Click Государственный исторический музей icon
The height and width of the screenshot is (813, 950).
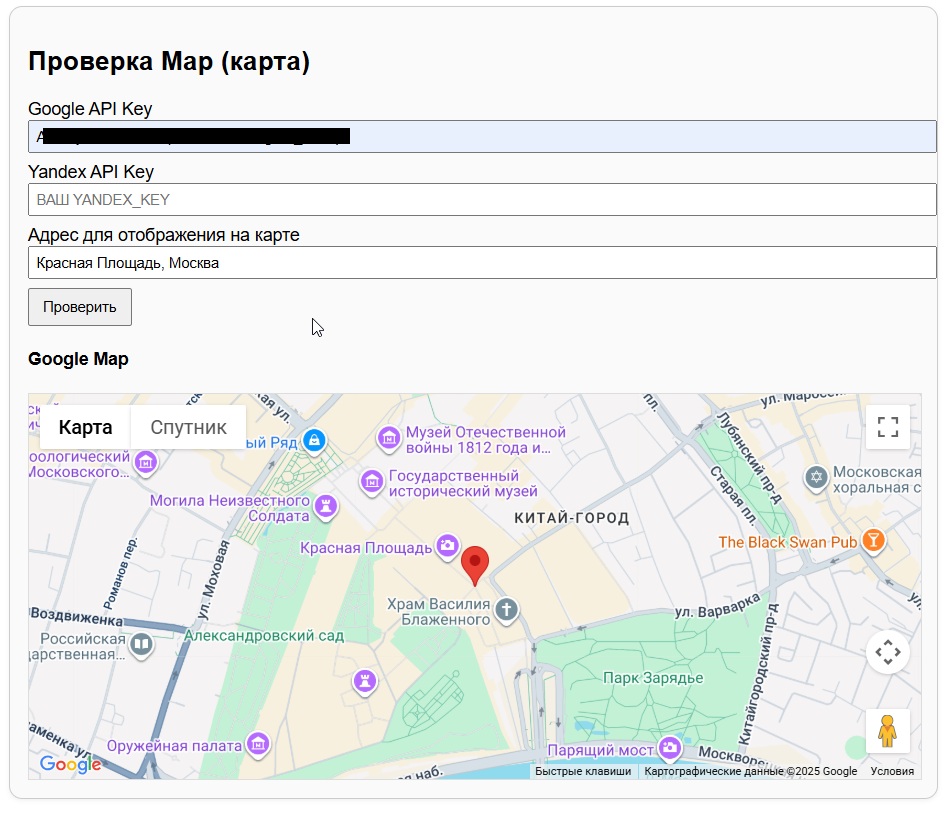click(x=372, y=483)
